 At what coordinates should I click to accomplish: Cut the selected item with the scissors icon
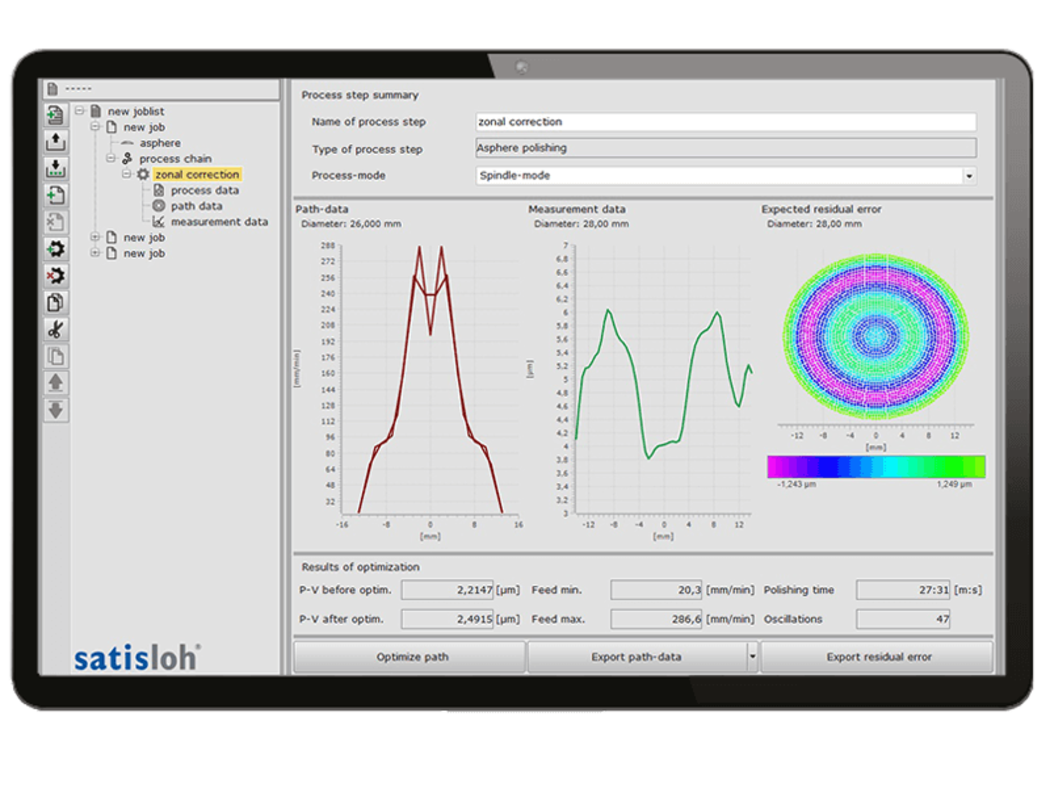[x=55, y=328]
